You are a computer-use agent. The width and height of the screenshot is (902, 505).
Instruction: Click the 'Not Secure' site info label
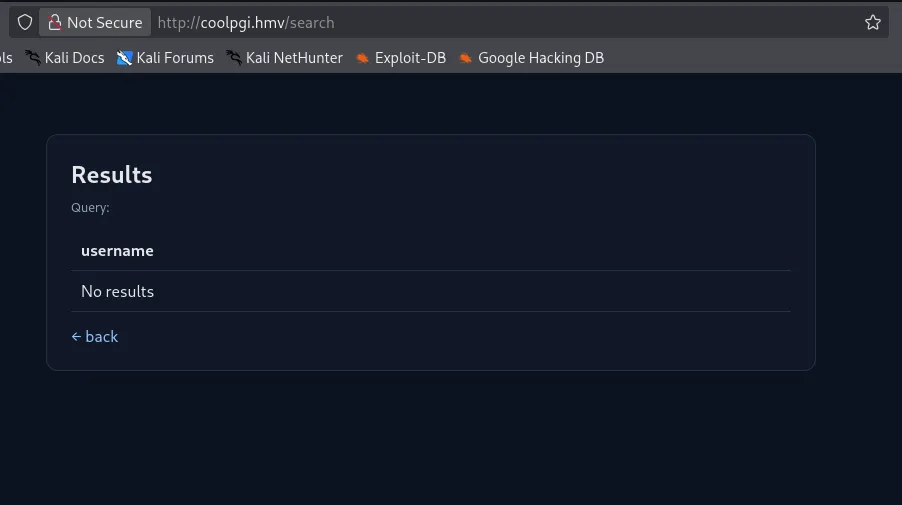(x=104, y=22)
